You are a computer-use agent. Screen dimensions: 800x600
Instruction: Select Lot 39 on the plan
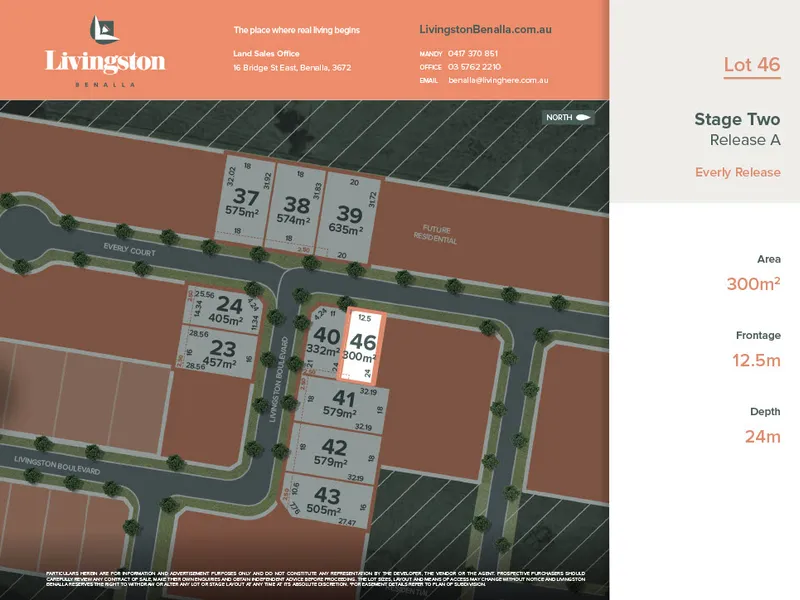click(x=349, y=215)
